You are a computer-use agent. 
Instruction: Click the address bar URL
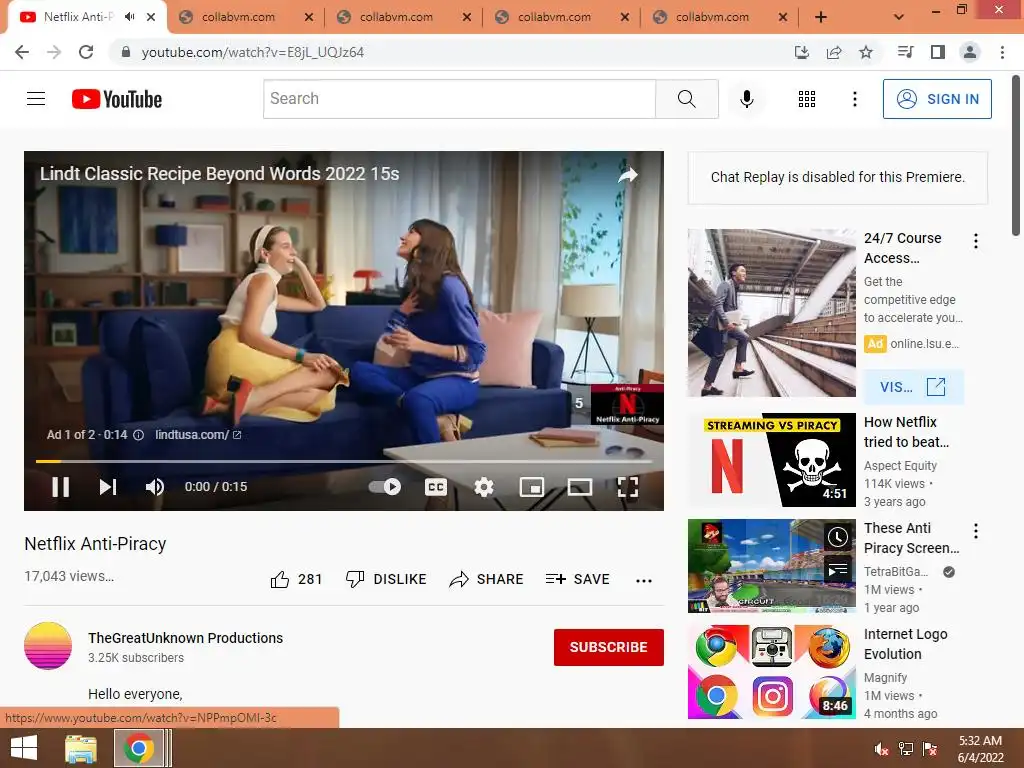(253, 52)
